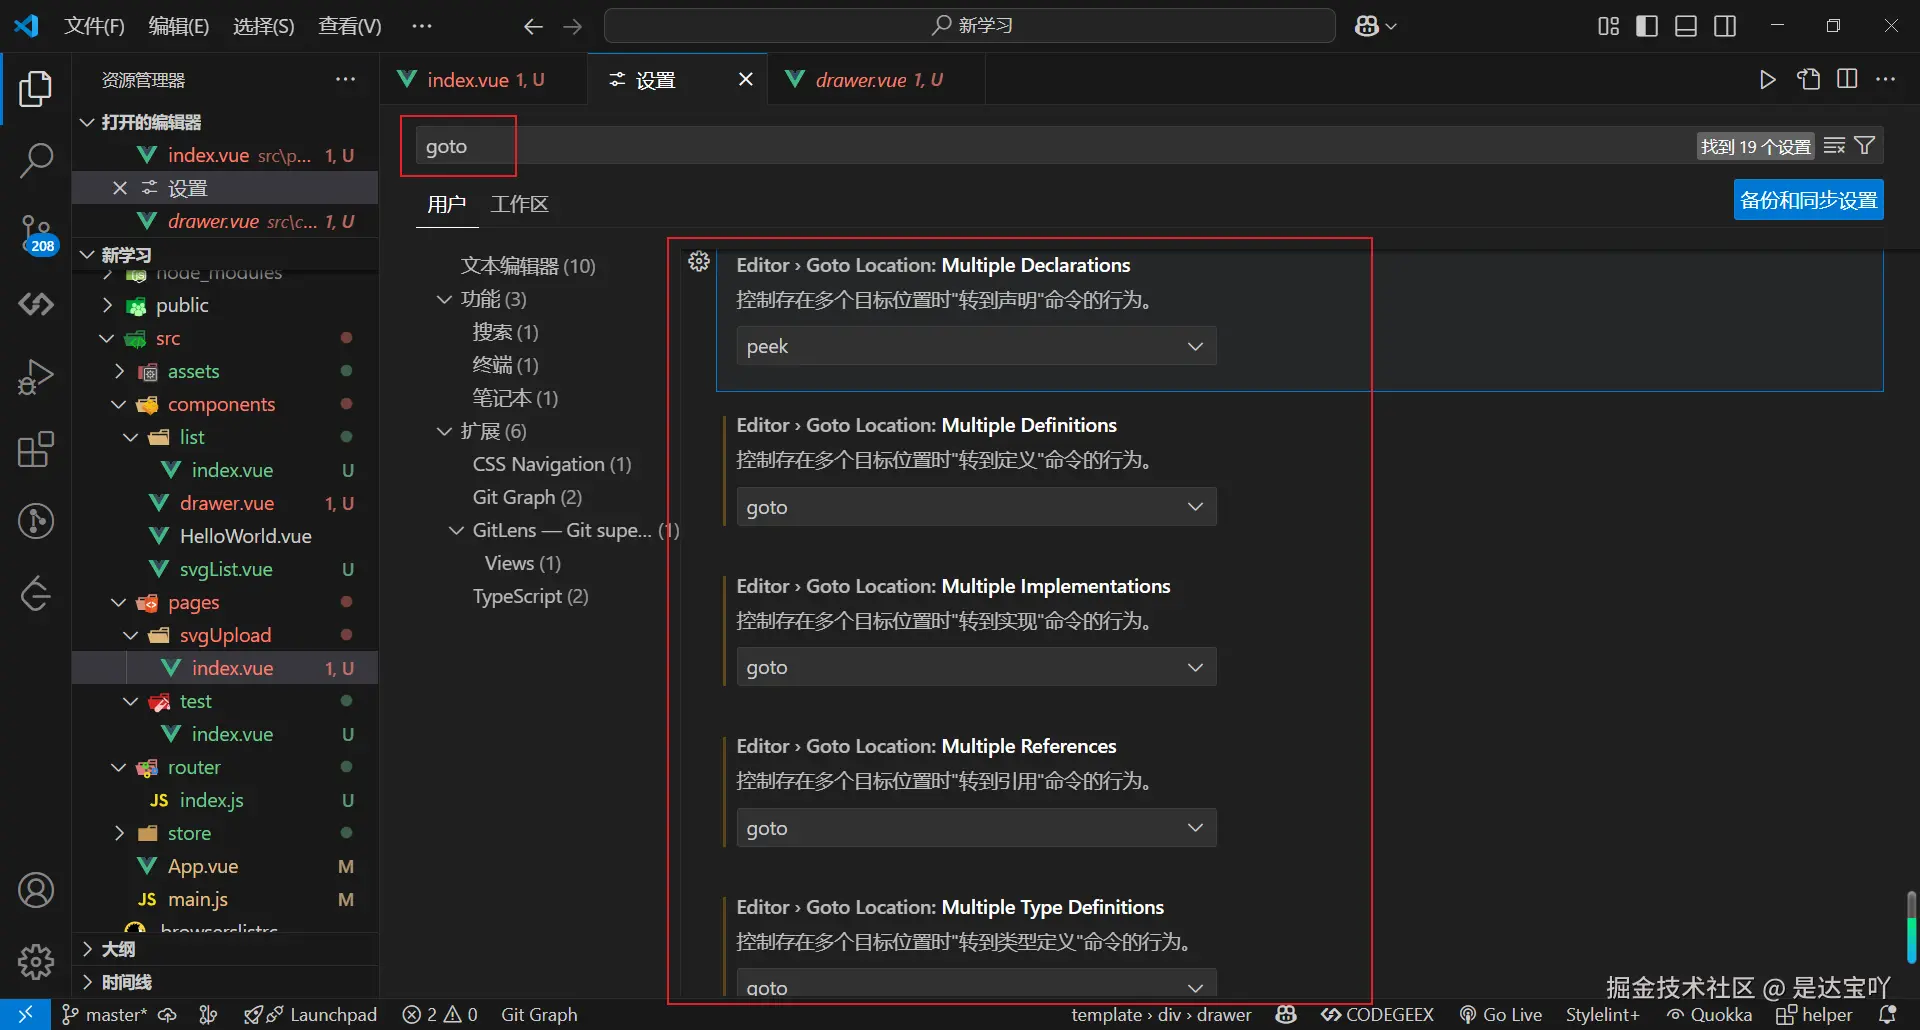Collapse the src folder
The height and width of the screenshot is (1030, 1920).
(x=106, y=339)
